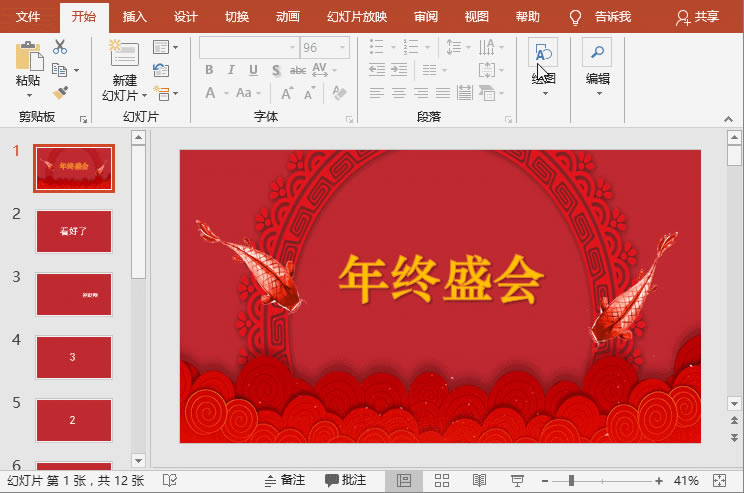Screen dimensions: 744x493
Task: Click the New Slide (新建幻灯片) icon
Action: 123,56
